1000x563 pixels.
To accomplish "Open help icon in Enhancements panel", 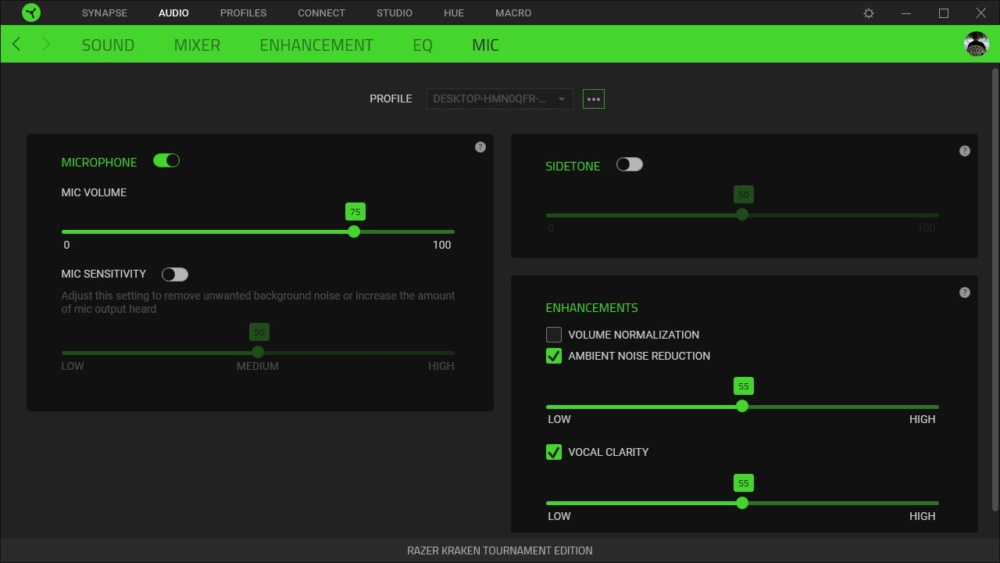I will pos(964,293).
